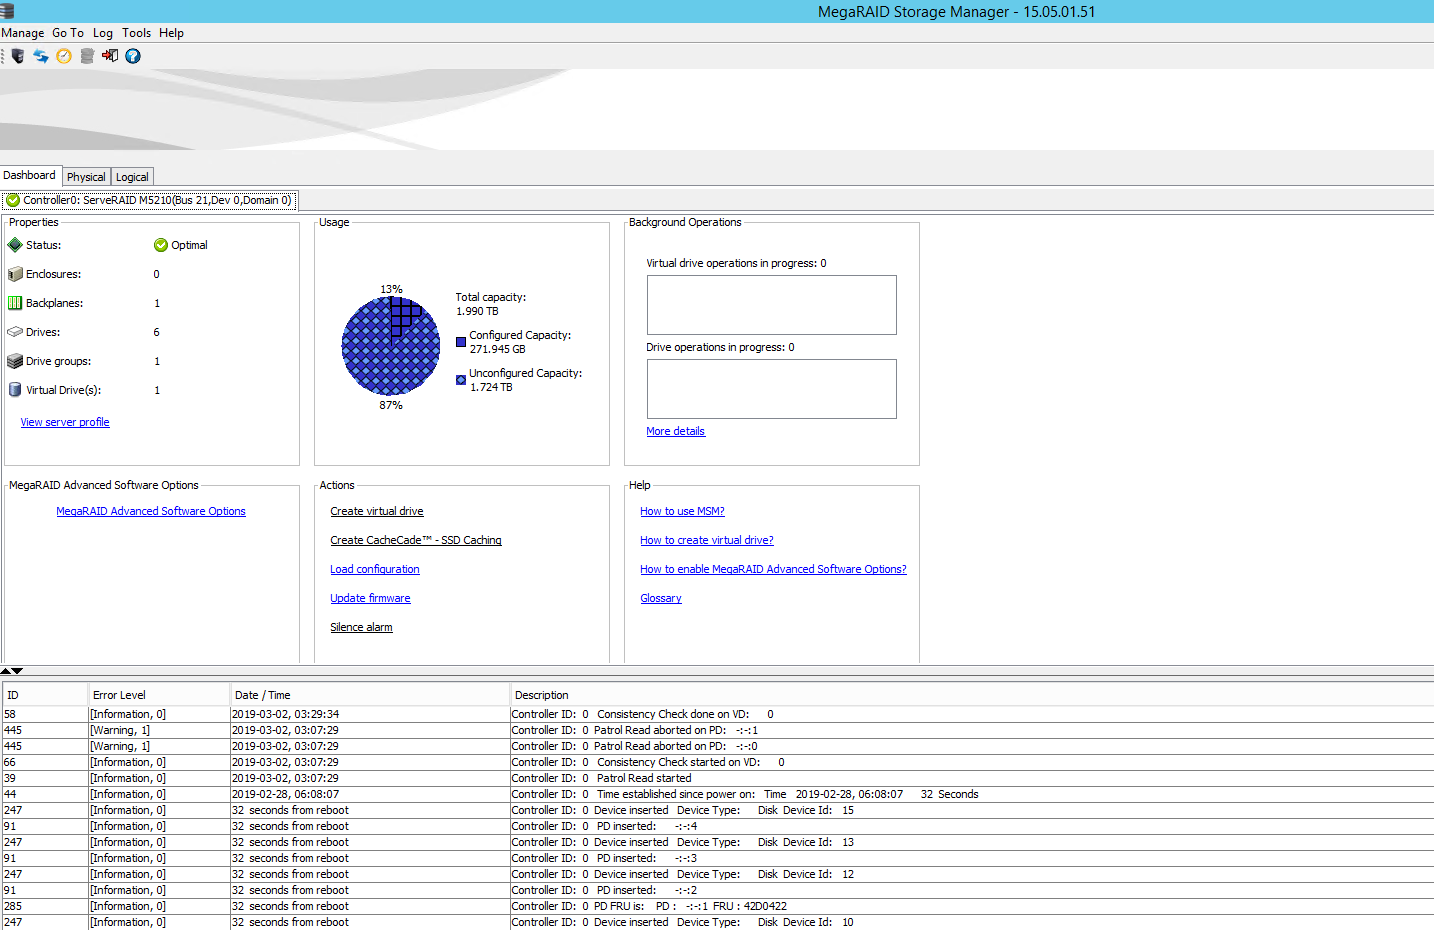1434x930 pixels.
Task: Click the controller tab's green check icon
Action: pyautogui.click(x=13, y=200)
